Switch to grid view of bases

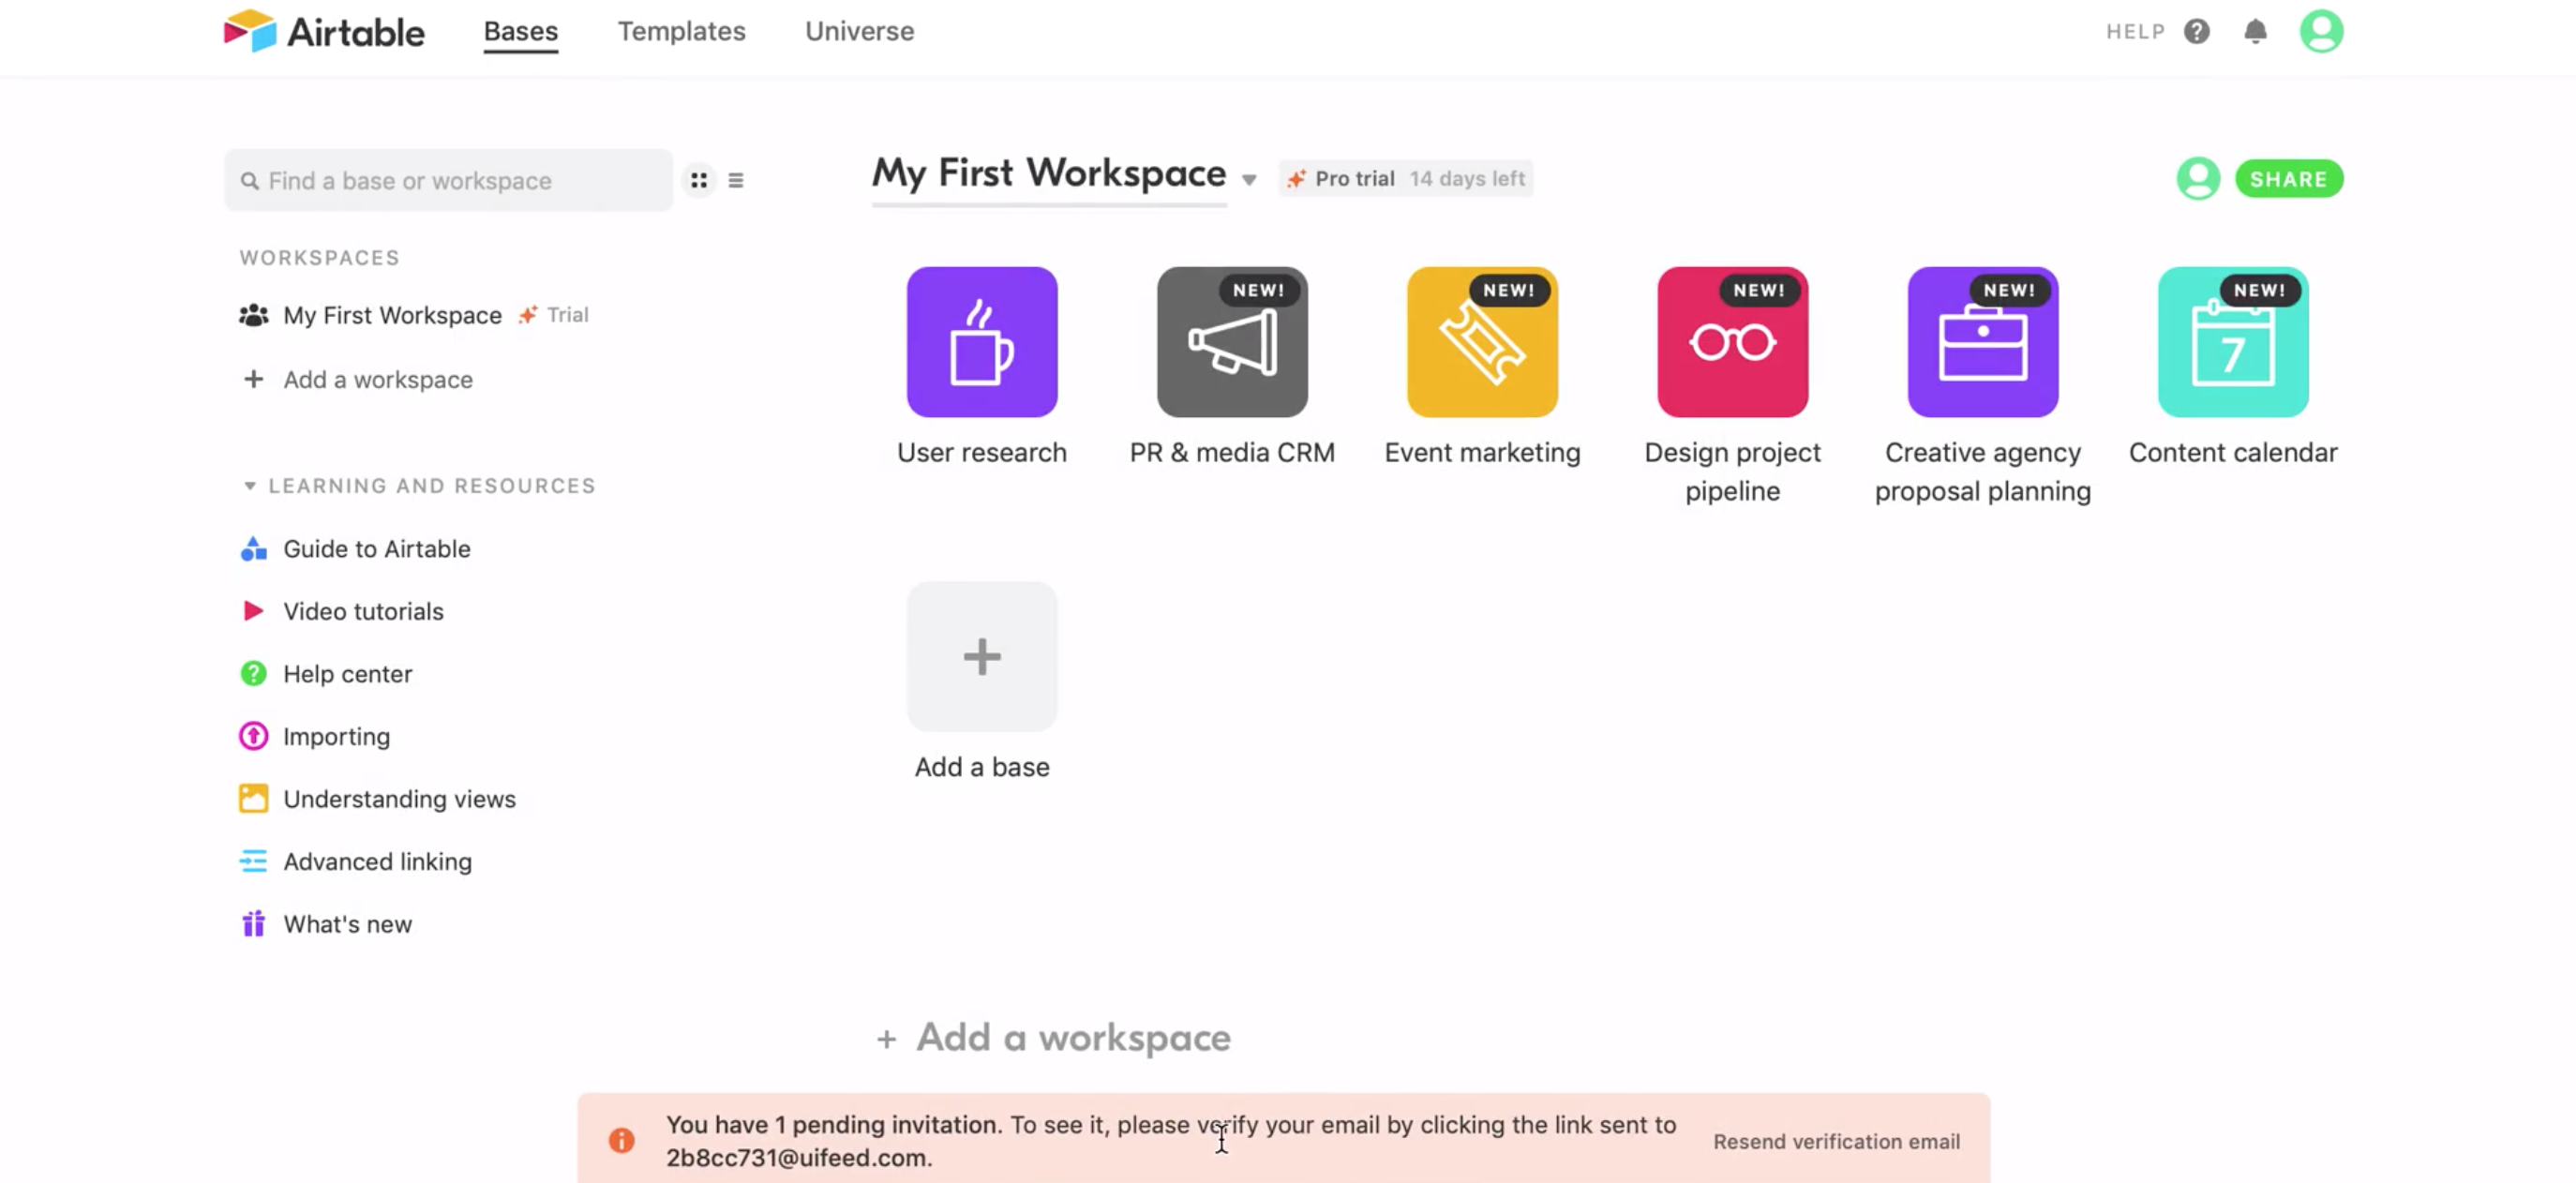click(x=699, y=180)
